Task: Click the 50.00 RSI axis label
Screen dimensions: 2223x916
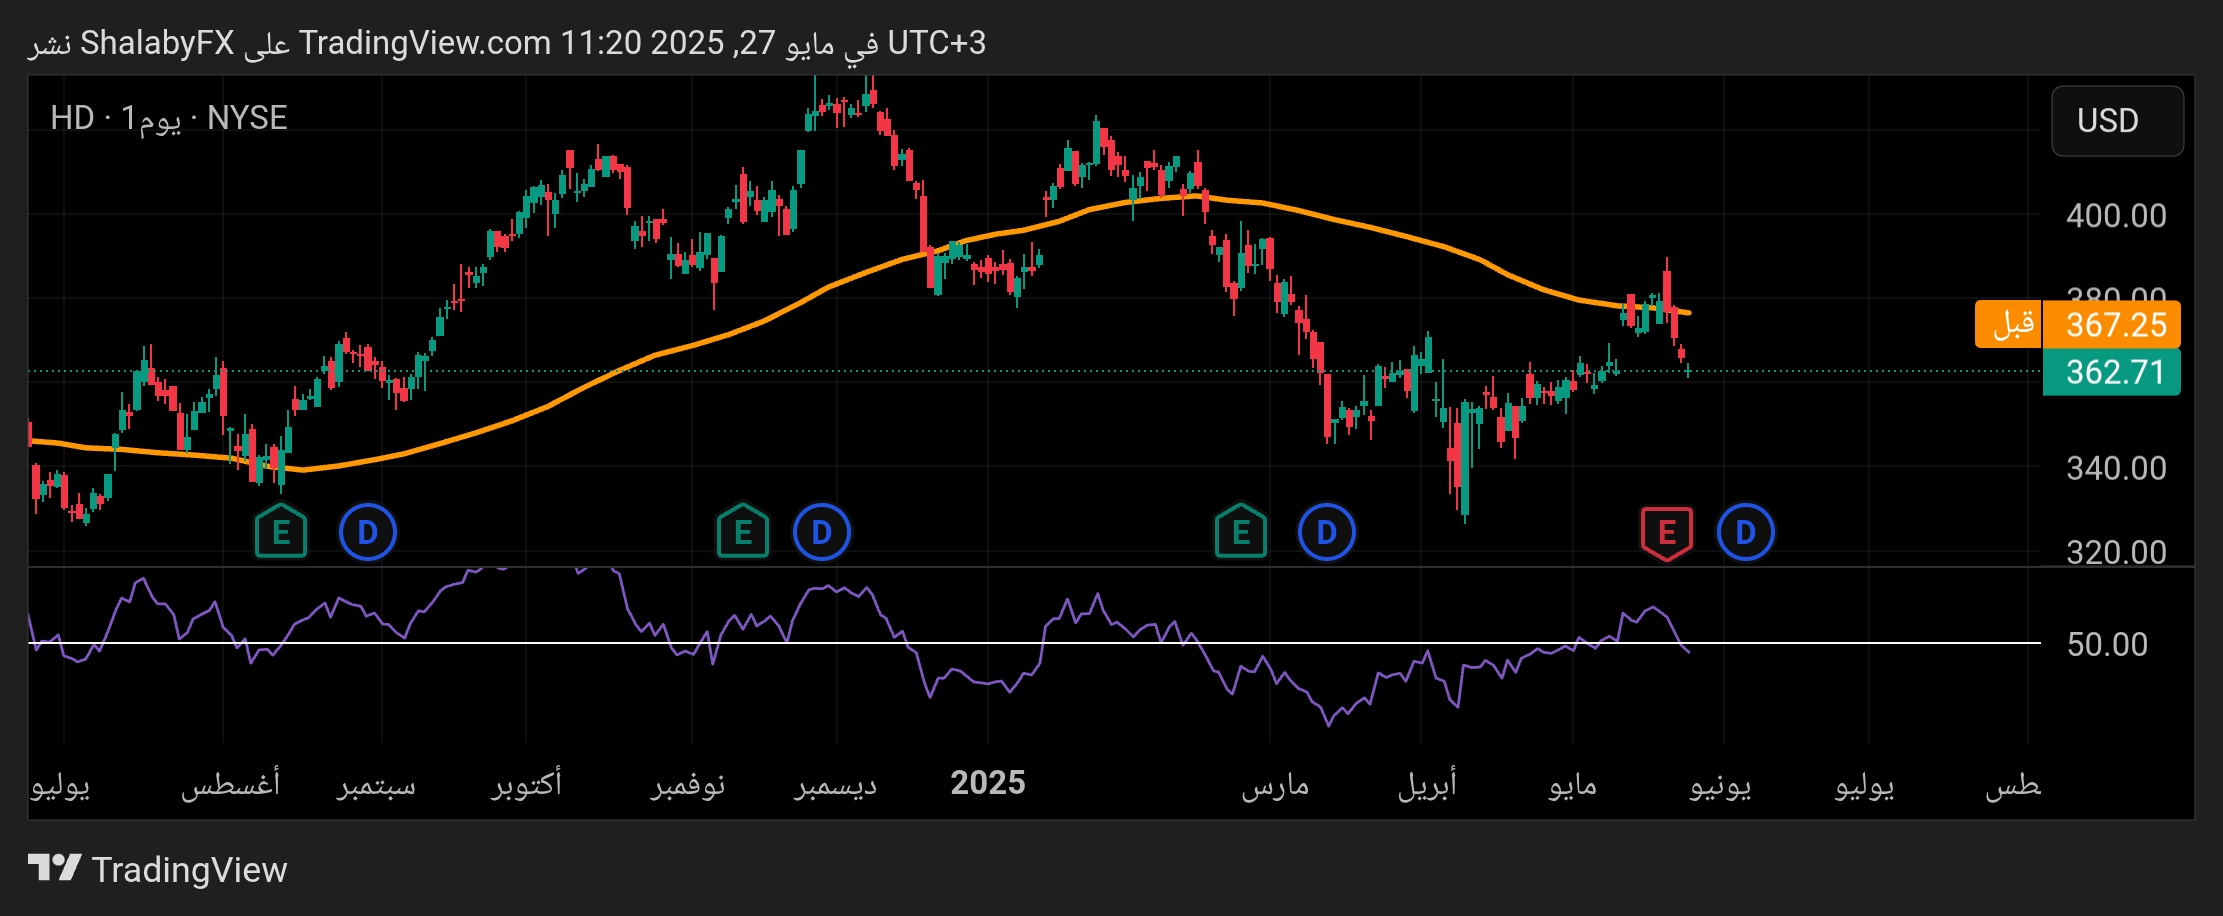Action: (x=2107, y=644)
